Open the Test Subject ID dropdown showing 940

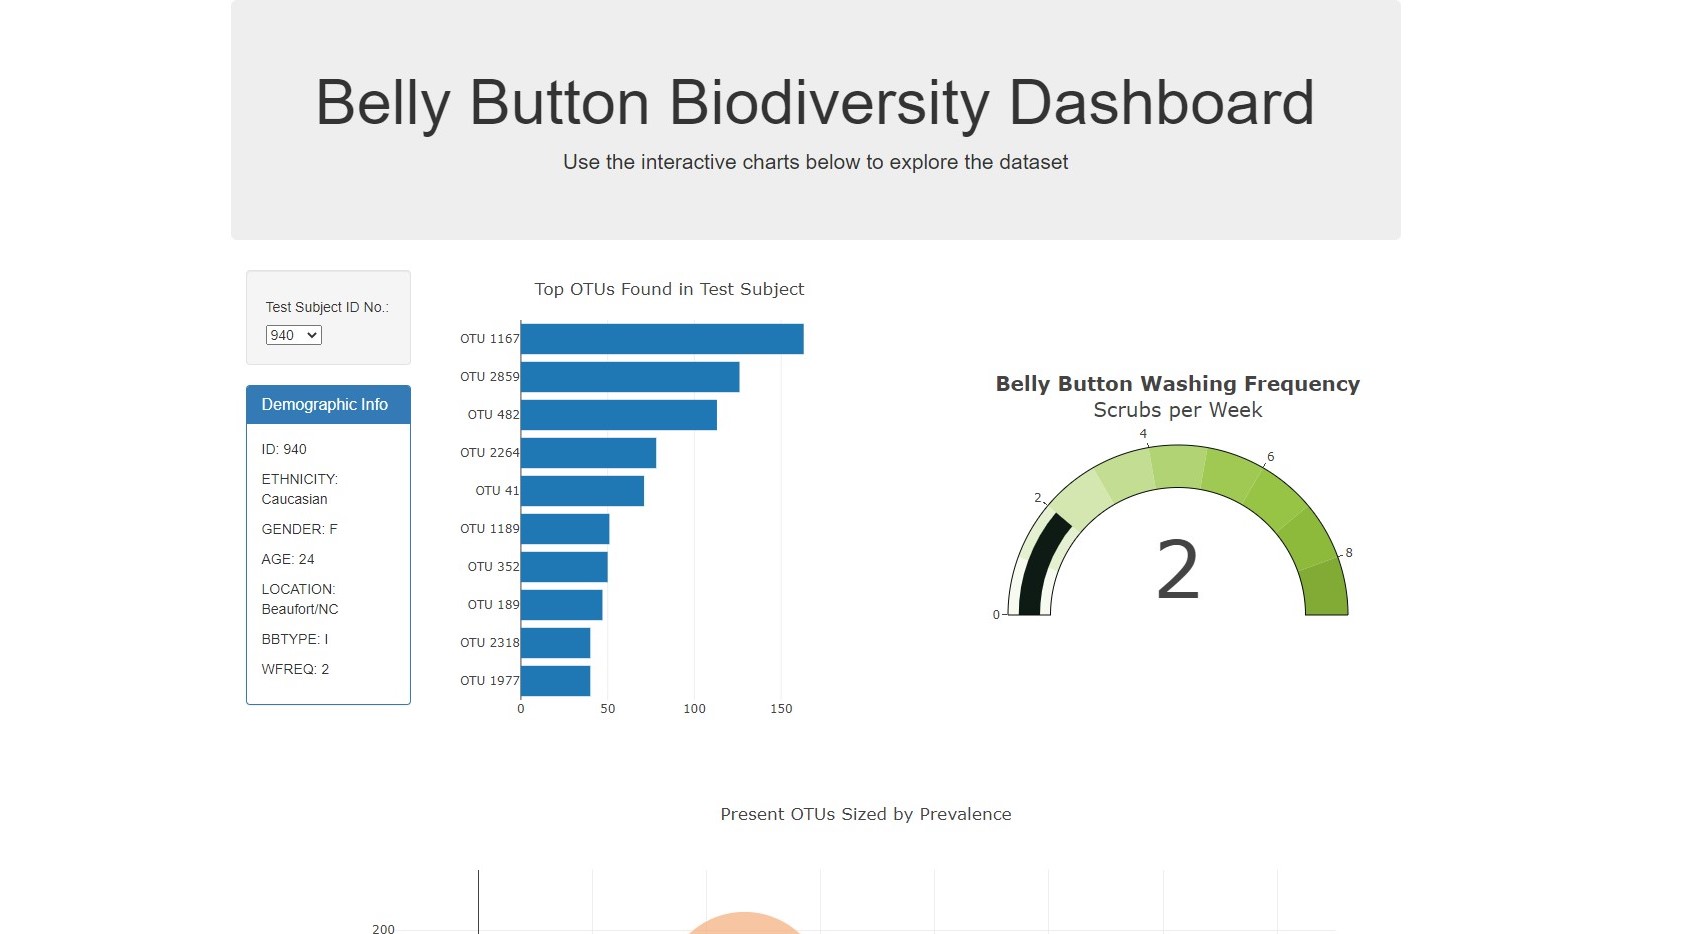tap(293, 335)
